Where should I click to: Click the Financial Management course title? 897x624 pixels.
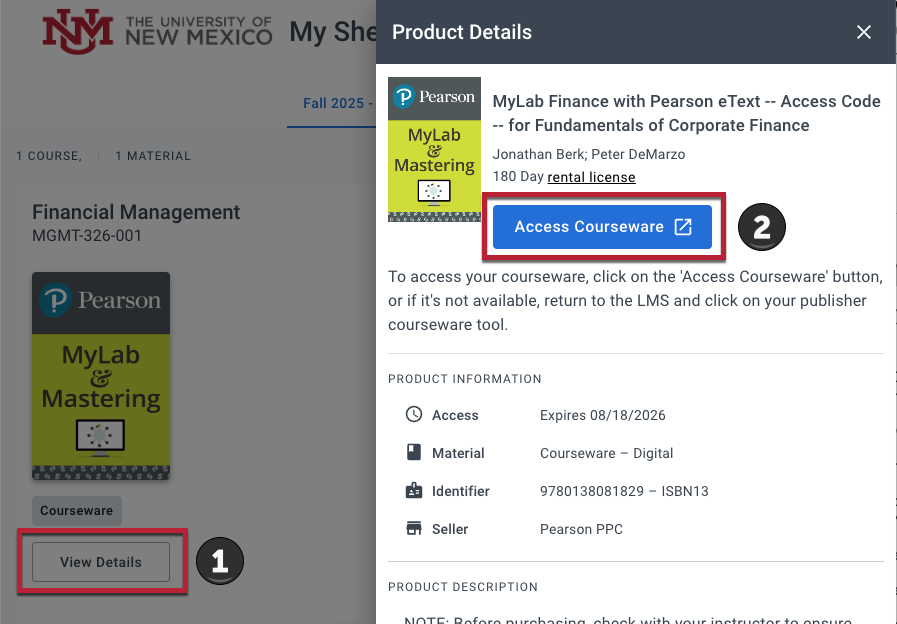136,212
